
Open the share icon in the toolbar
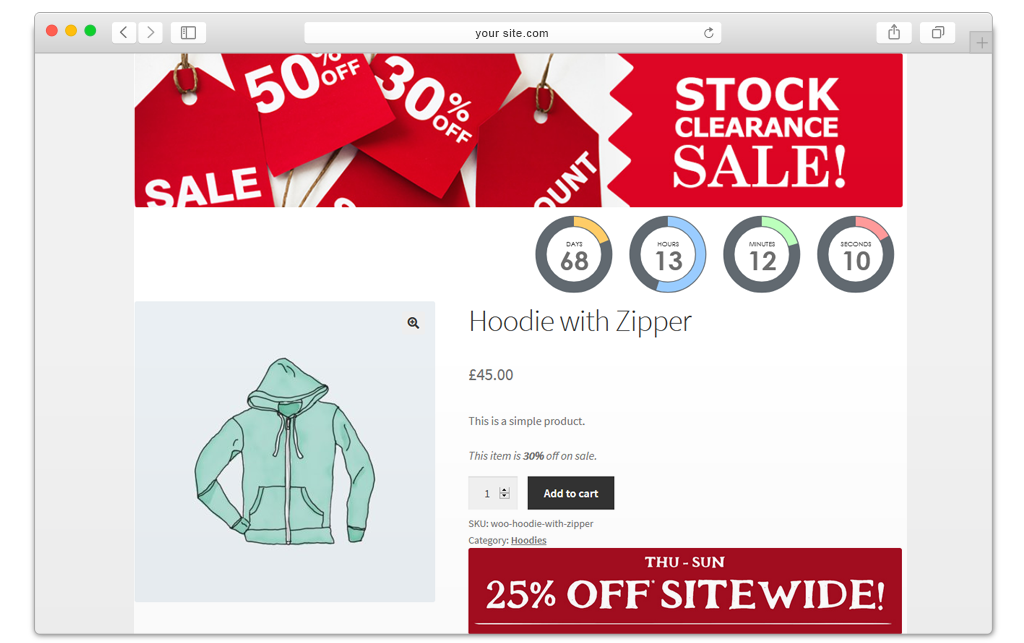click(x=894, y=32)
